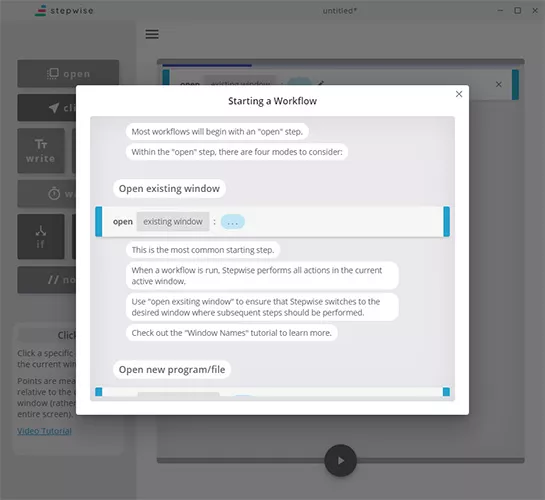The height and width of the screenshot is (500, 545).
Task: Click the workflow progress bar at top
Action: [341, 62]
